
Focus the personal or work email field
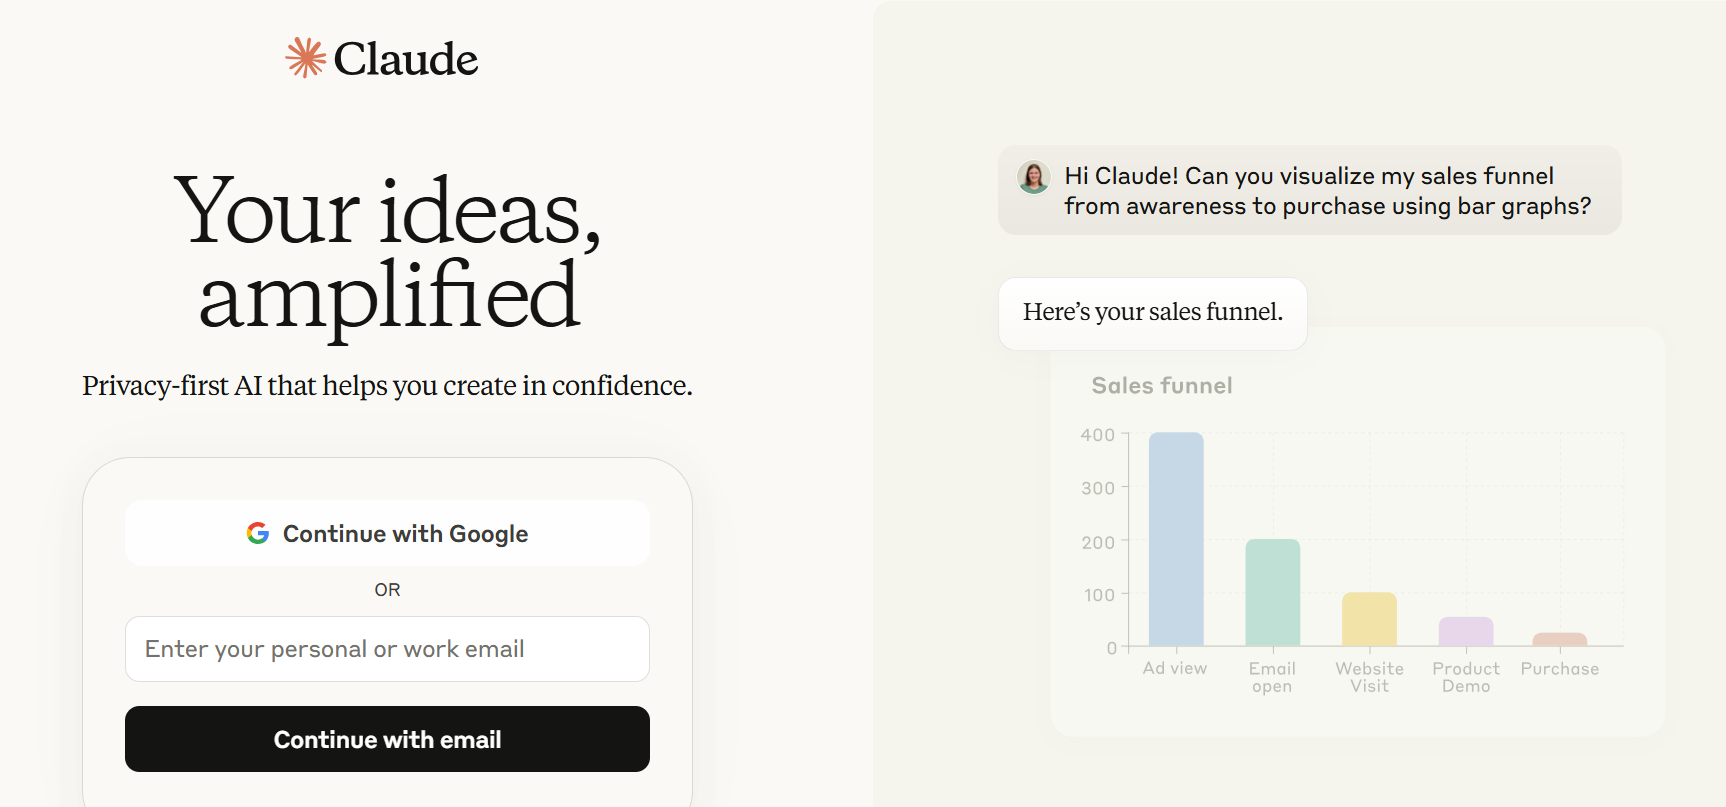[x=387, y=649]
